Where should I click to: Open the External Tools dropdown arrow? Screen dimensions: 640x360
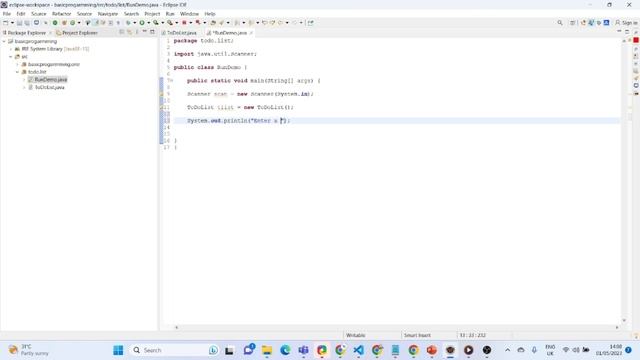click(176, 23)
